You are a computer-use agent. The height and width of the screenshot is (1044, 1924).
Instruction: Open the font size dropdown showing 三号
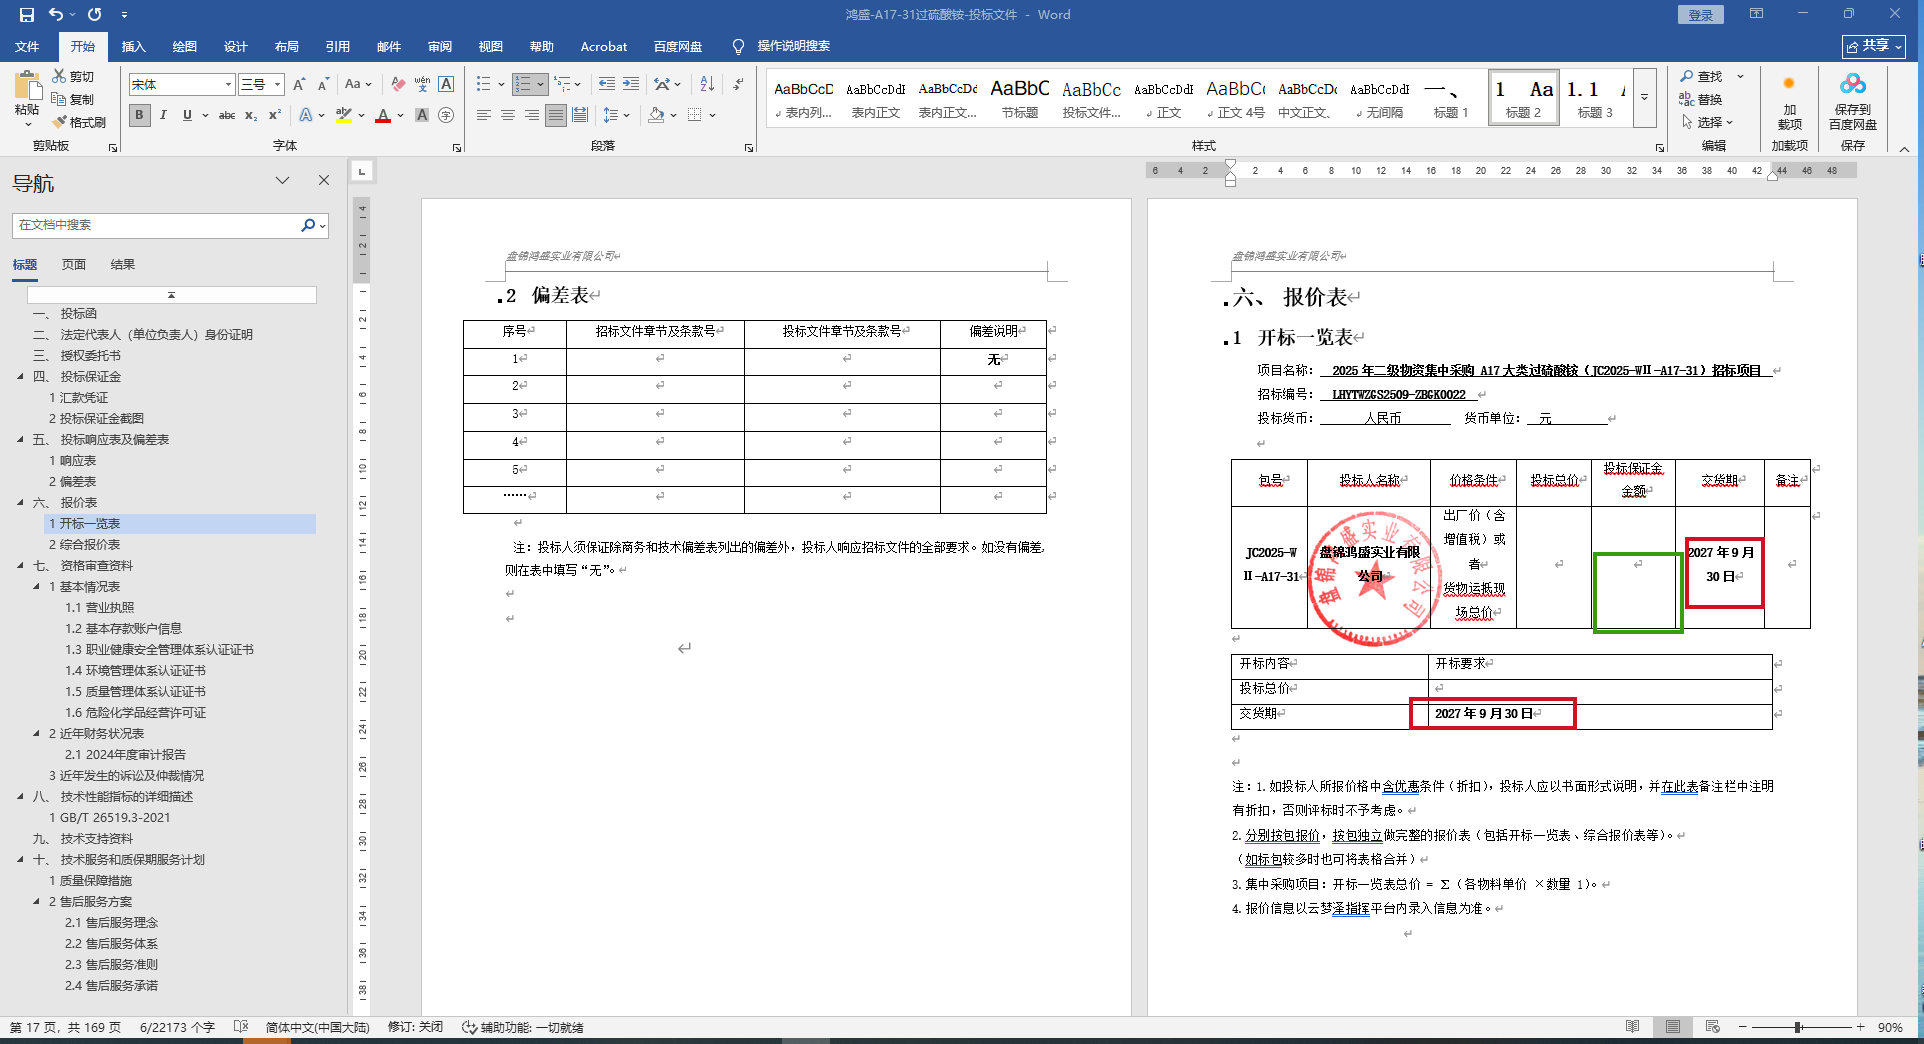click(278, 85)
